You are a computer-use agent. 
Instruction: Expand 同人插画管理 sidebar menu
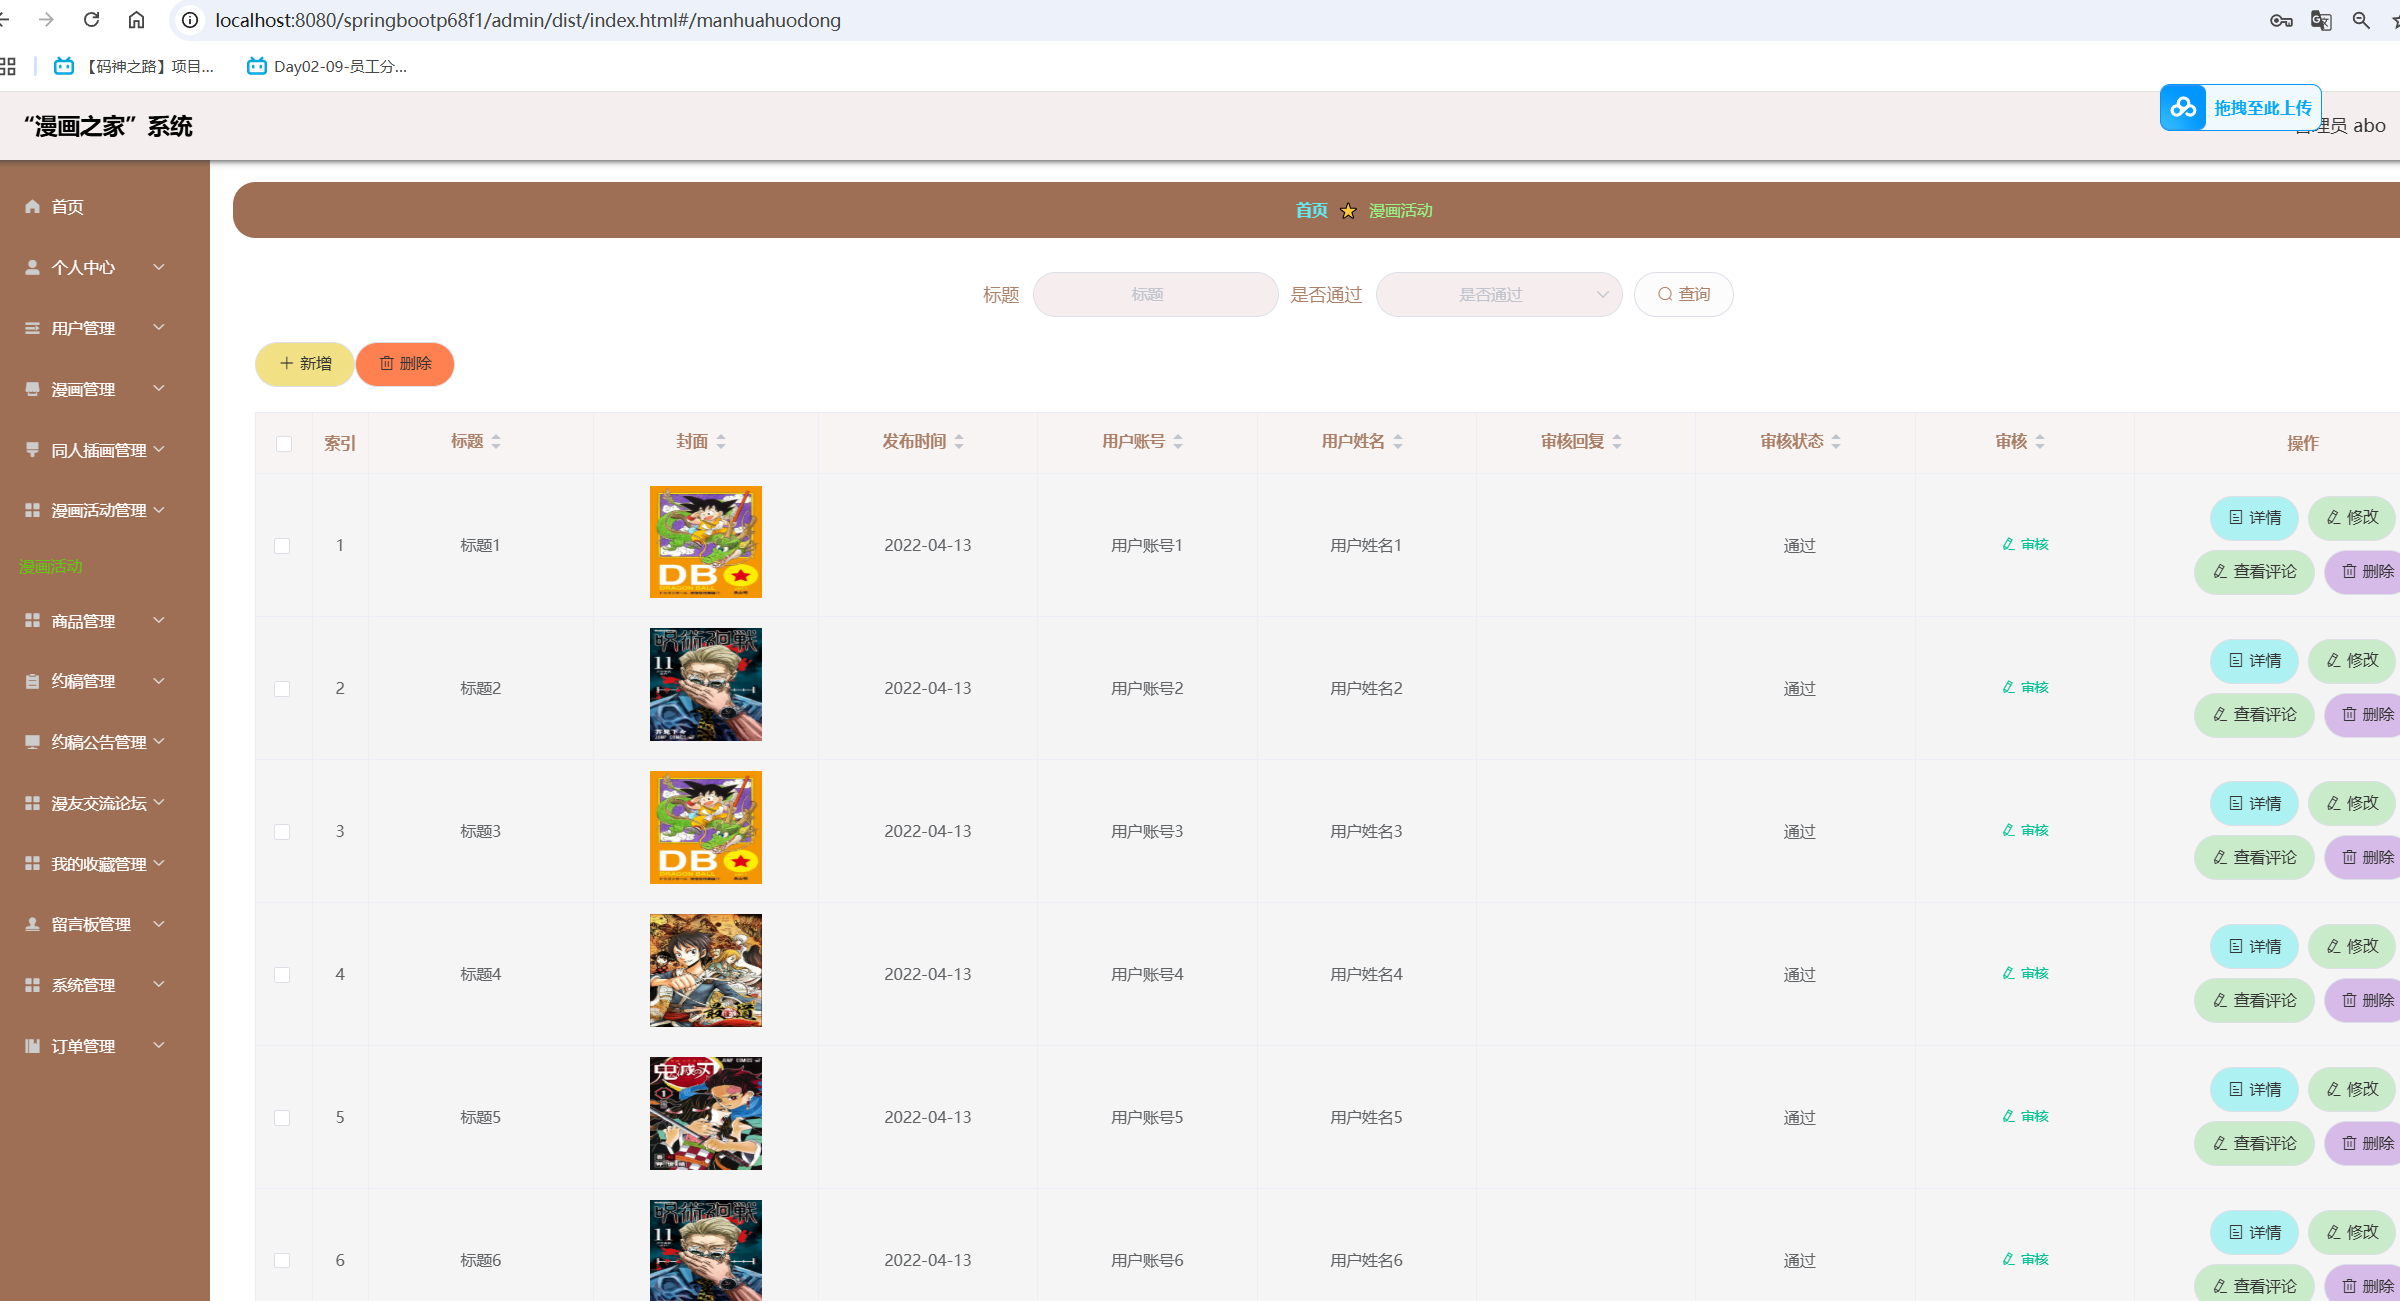tap(105, 451)
